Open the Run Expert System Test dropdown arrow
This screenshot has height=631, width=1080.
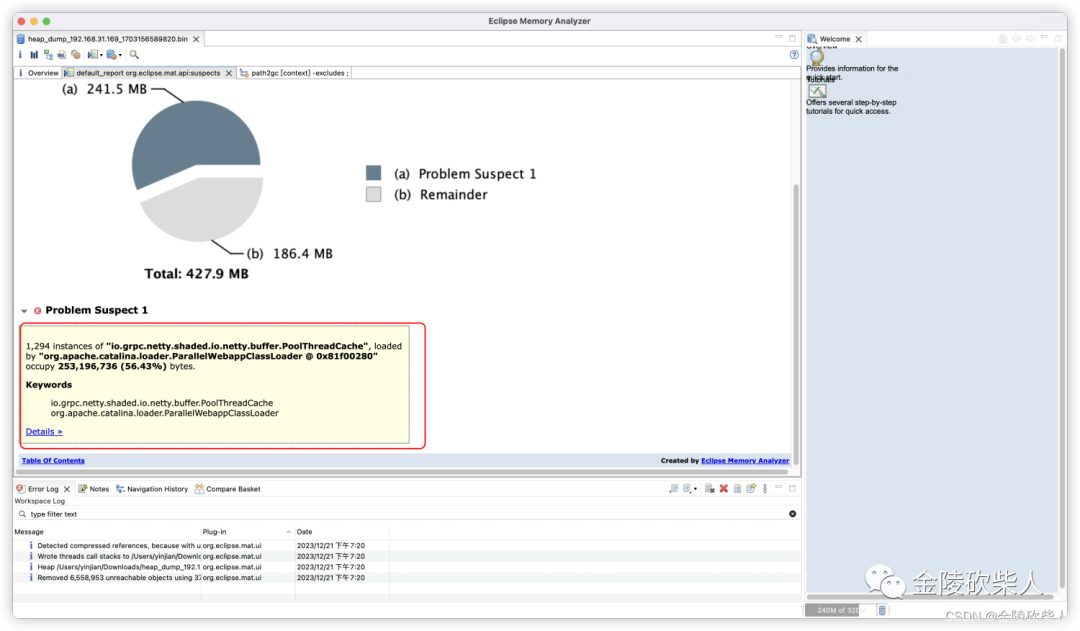[101, 55]
